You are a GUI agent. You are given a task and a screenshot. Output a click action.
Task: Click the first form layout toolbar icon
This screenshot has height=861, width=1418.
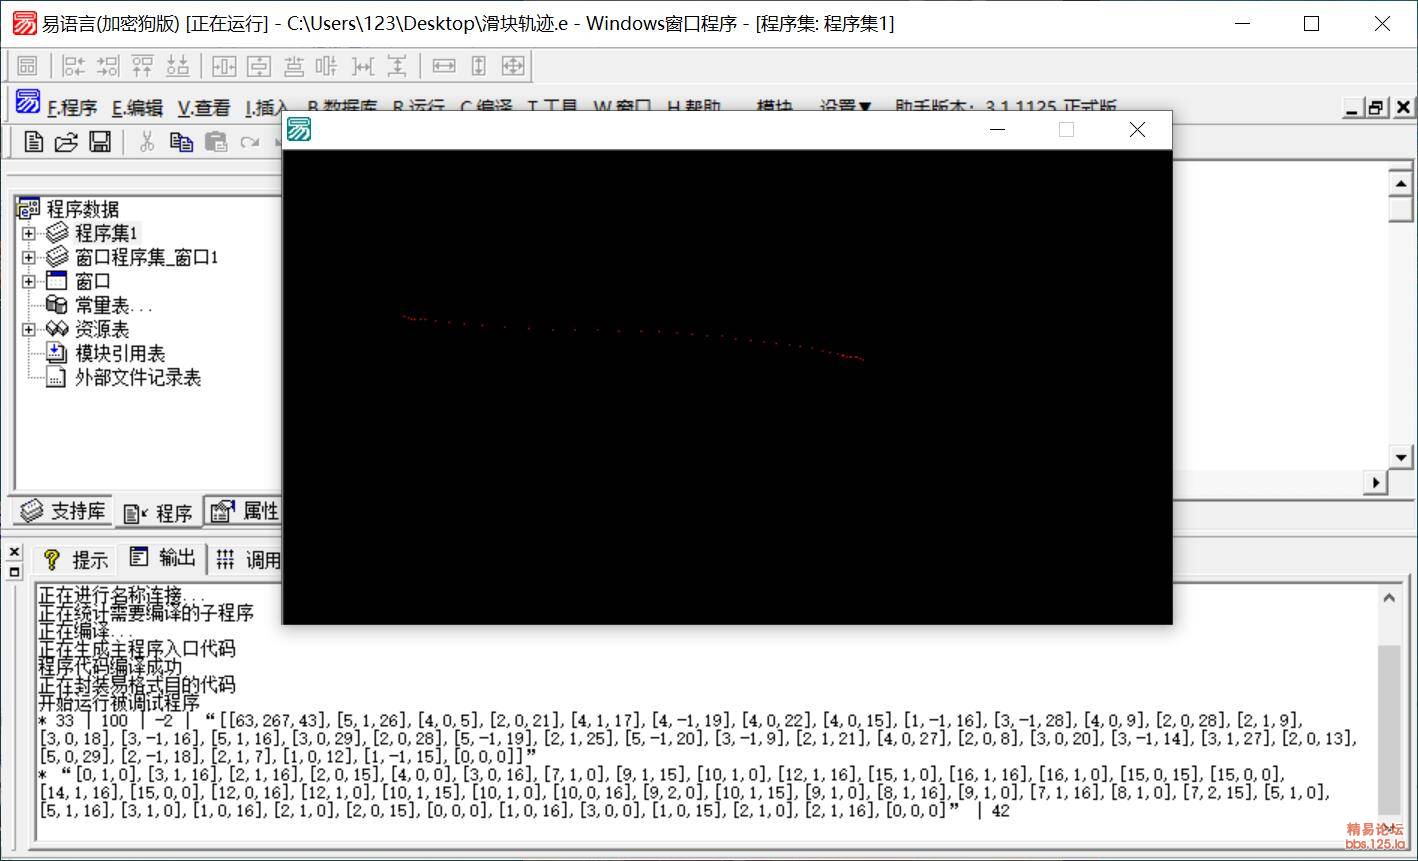coord(28,66)
